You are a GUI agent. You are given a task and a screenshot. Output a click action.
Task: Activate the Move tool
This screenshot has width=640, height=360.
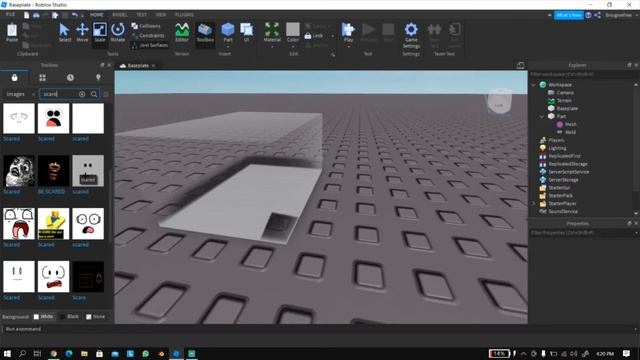[x=82, y=32]
